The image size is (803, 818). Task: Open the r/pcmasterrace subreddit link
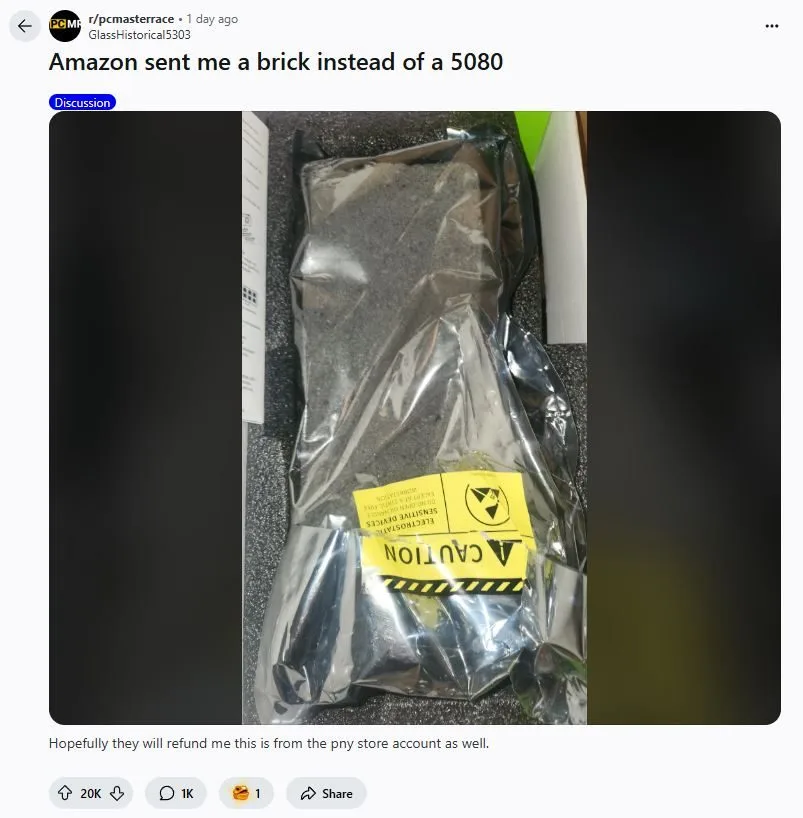(x=131, y=19)
